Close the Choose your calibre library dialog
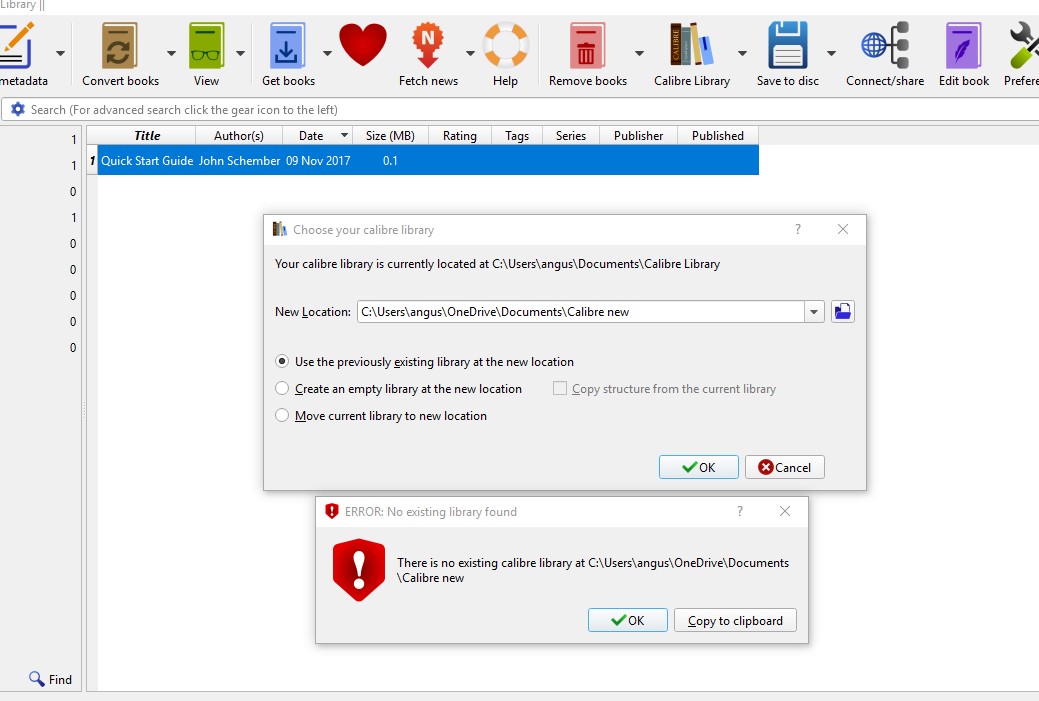Viewport: 1039px width, 701px height. click(x=843, y=229)
